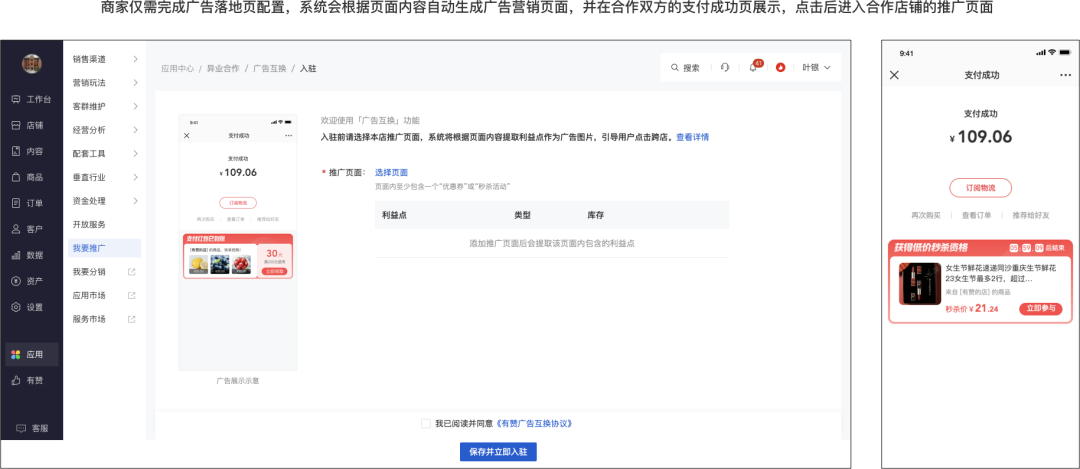Go to 异业合作 breadcrumb
Viewport: 1080px width, 469px height.
(223, 68)
